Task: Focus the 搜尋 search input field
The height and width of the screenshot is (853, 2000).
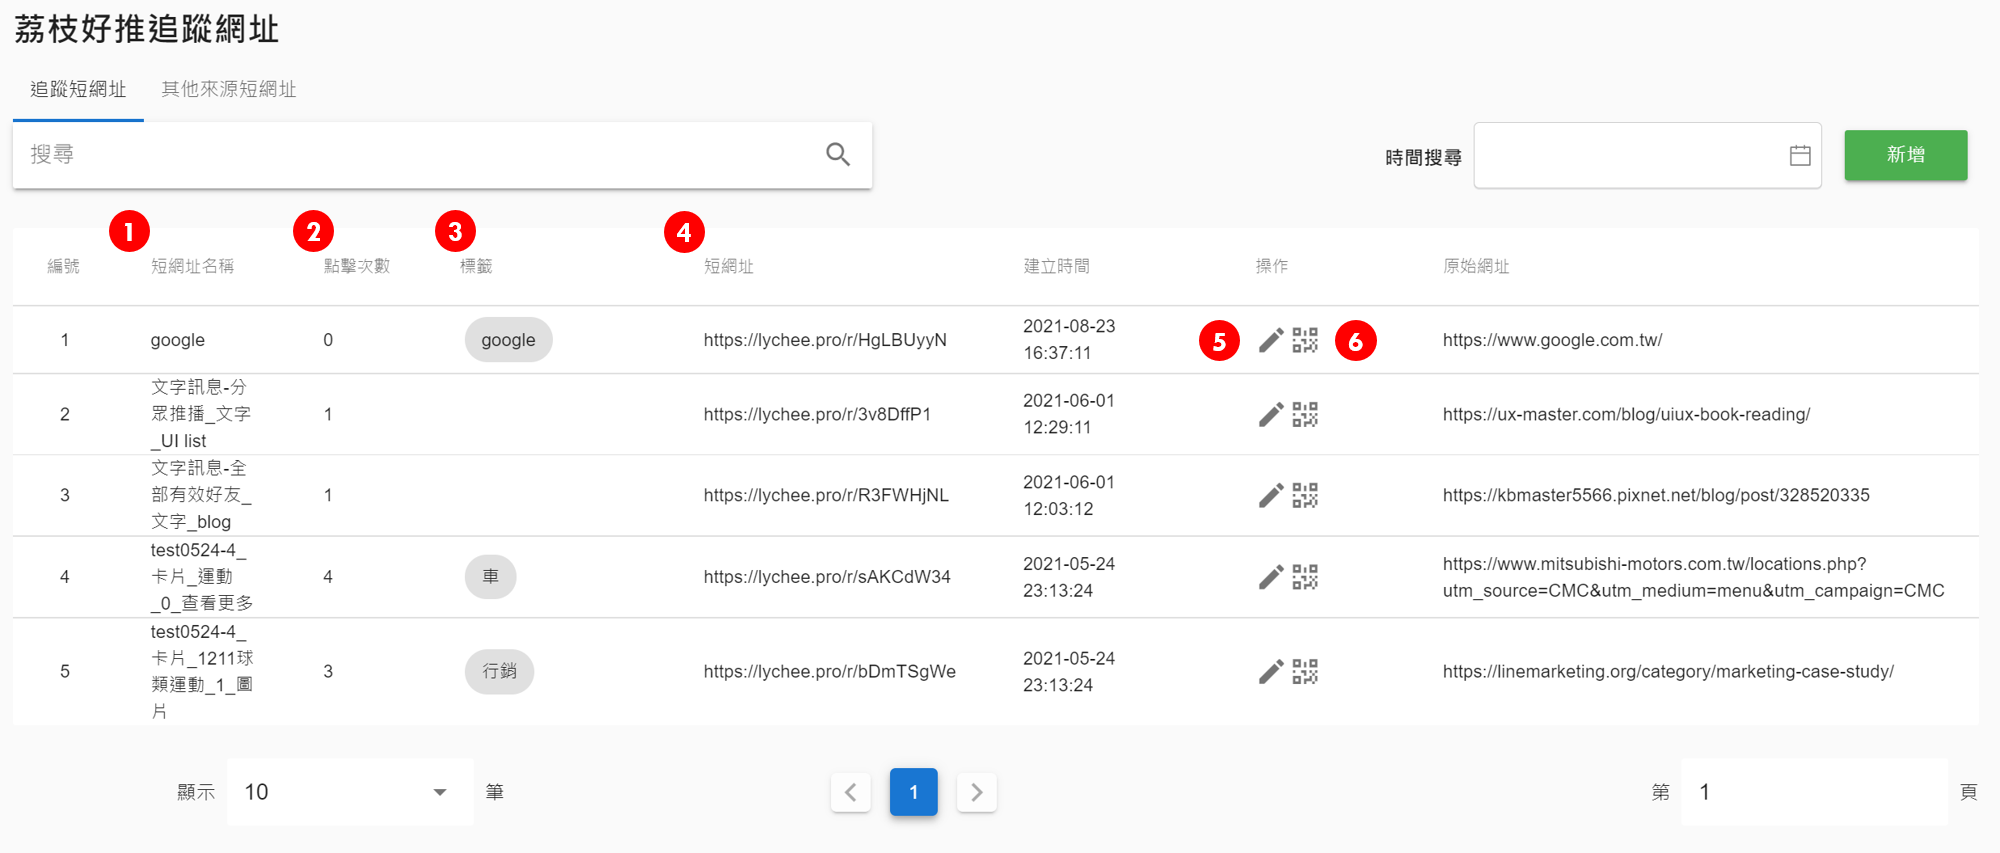Action: 420,155
